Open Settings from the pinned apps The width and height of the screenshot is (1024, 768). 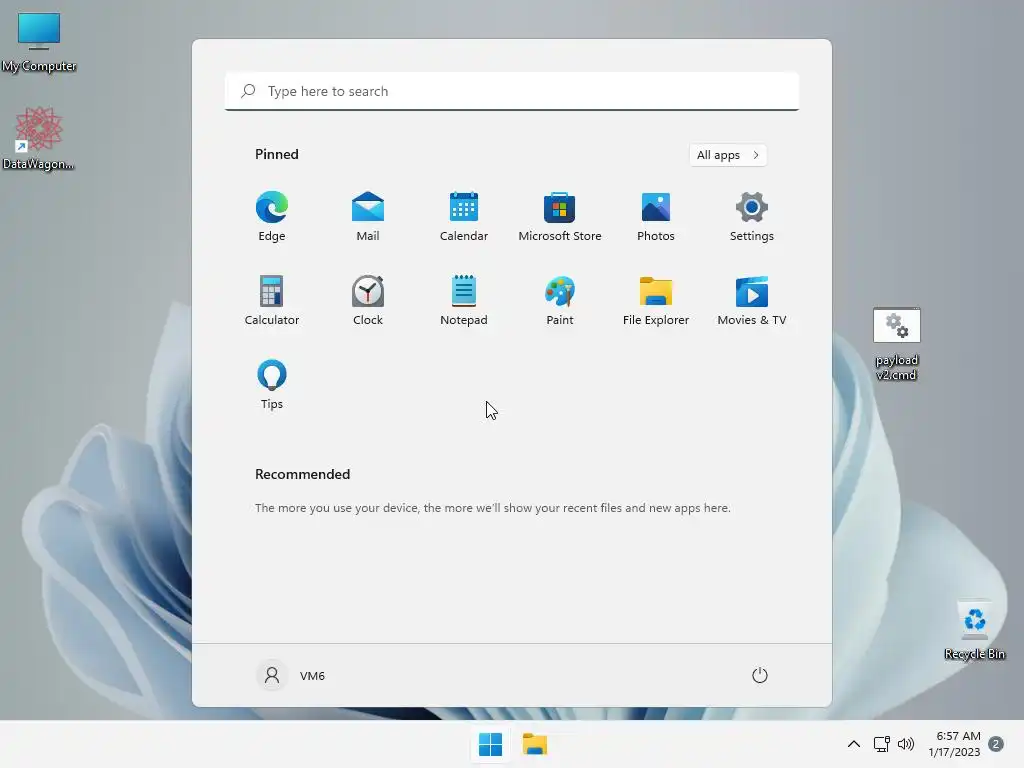coord(752,216)
